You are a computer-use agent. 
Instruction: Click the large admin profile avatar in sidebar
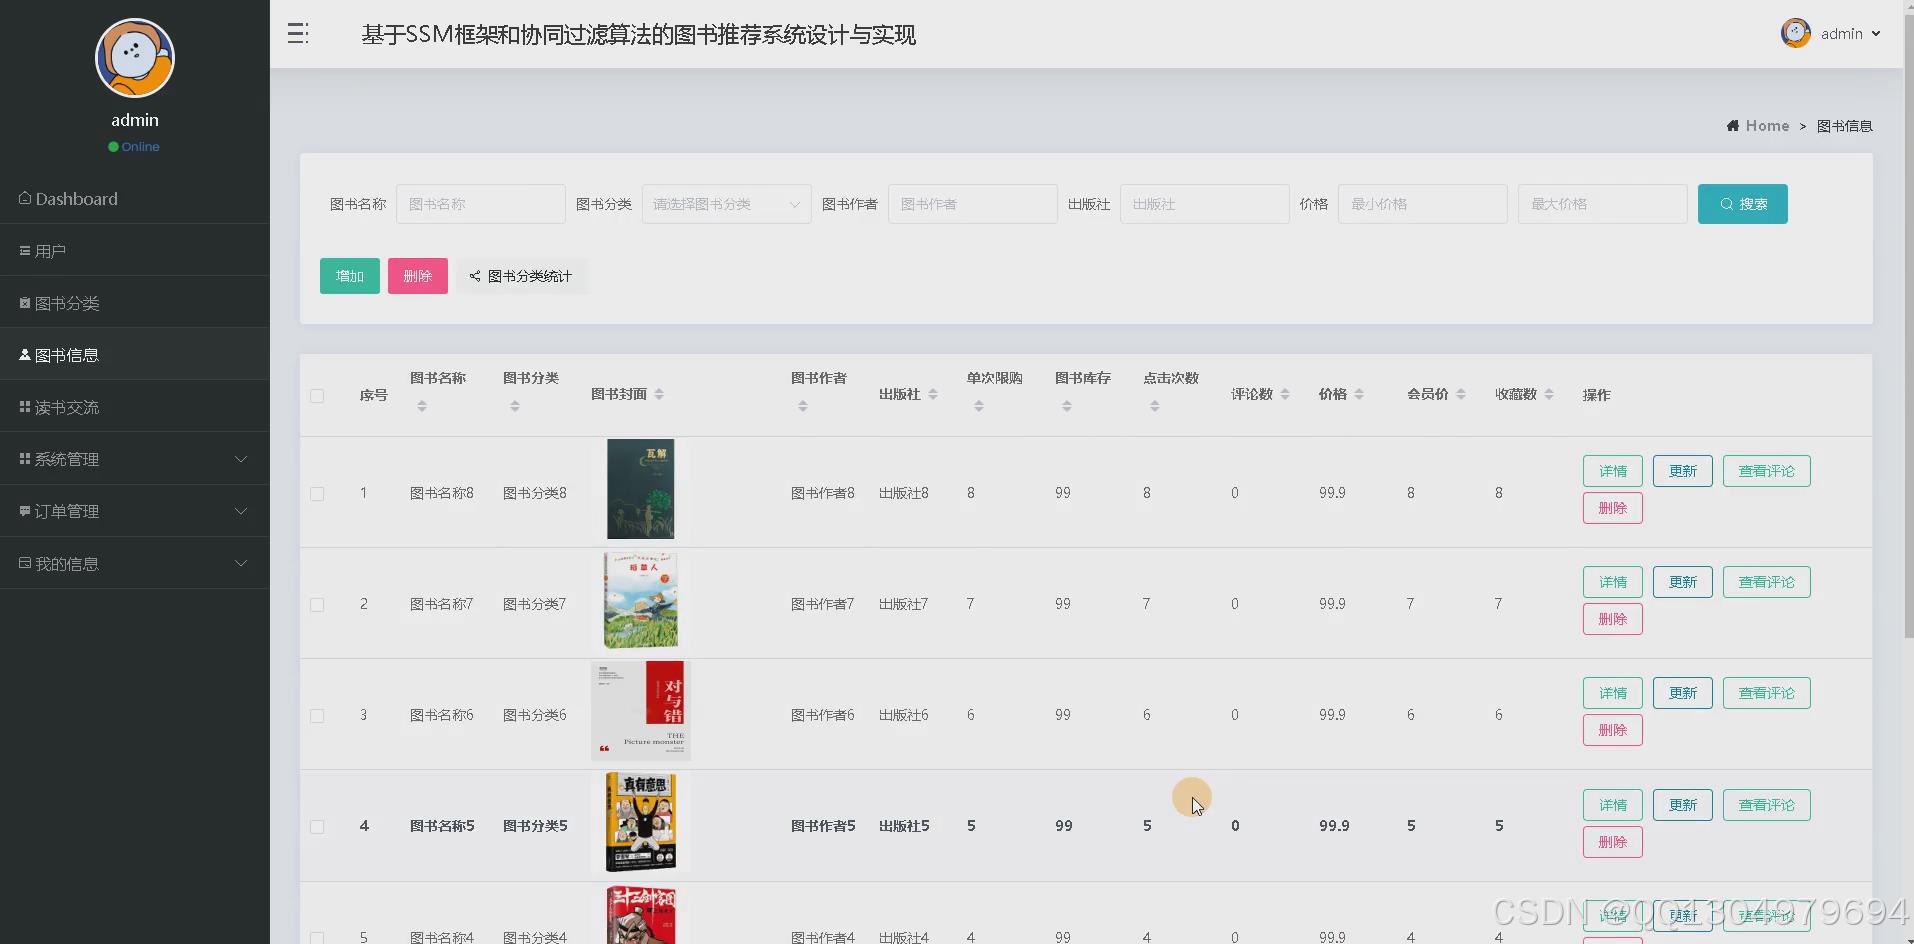click(x=135, y=58)
